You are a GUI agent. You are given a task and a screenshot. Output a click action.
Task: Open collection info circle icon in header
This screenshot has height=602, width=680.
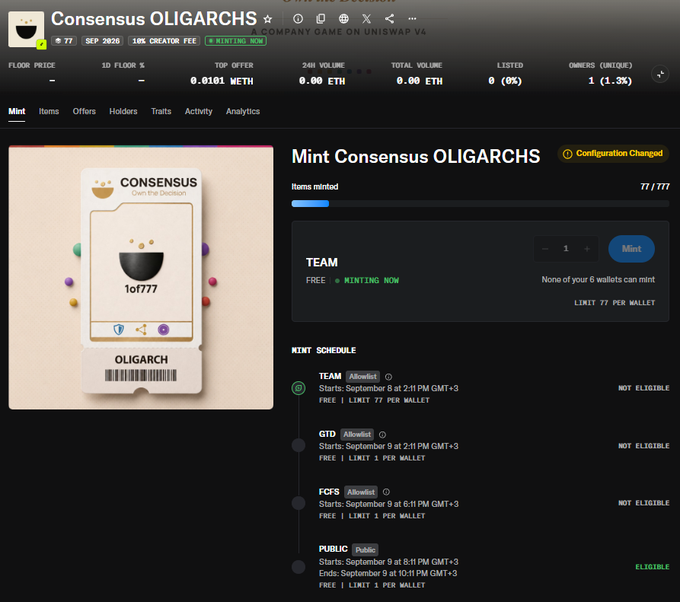point(298,19)
